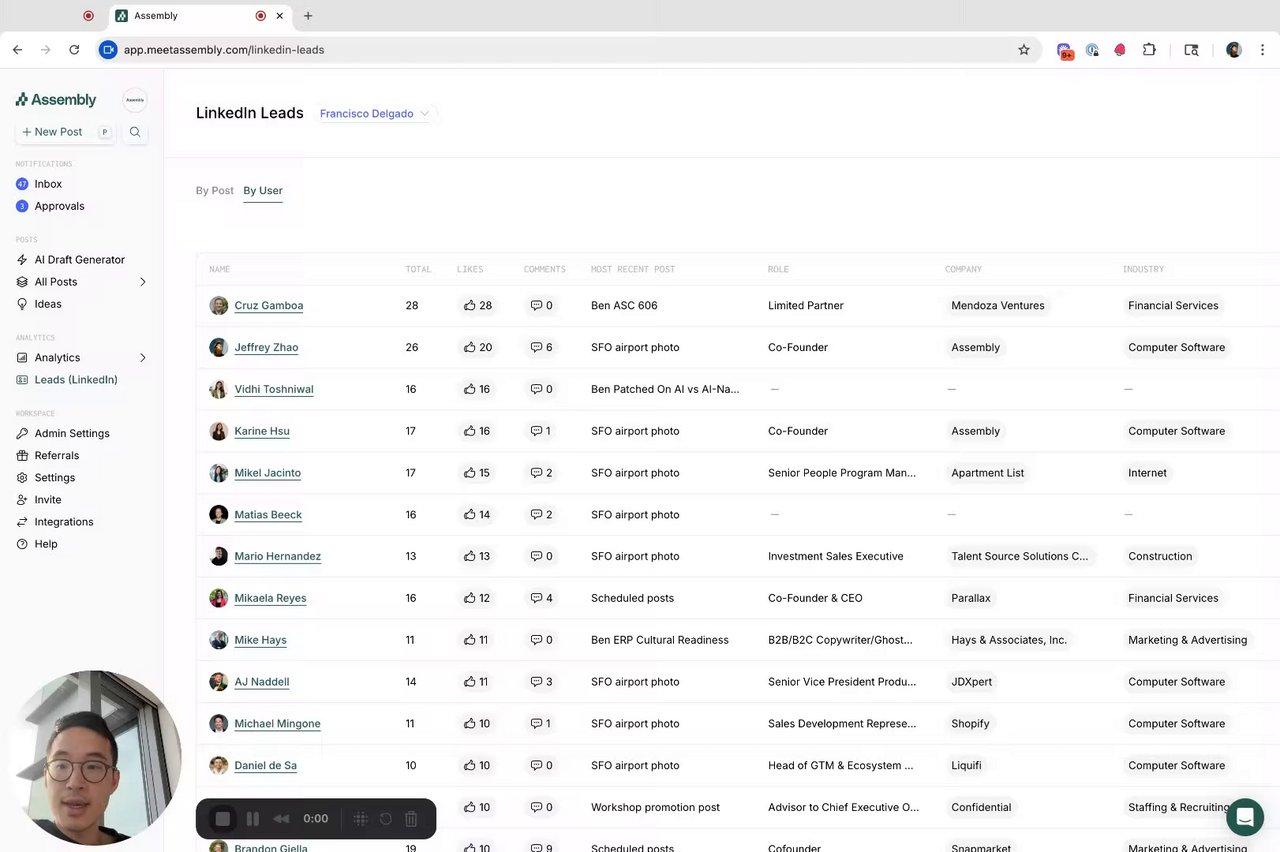Viewport: 1280px width, 852px height.
Task: Stop the screen recording
Action: pyautogui.click(x=223, y=819)
